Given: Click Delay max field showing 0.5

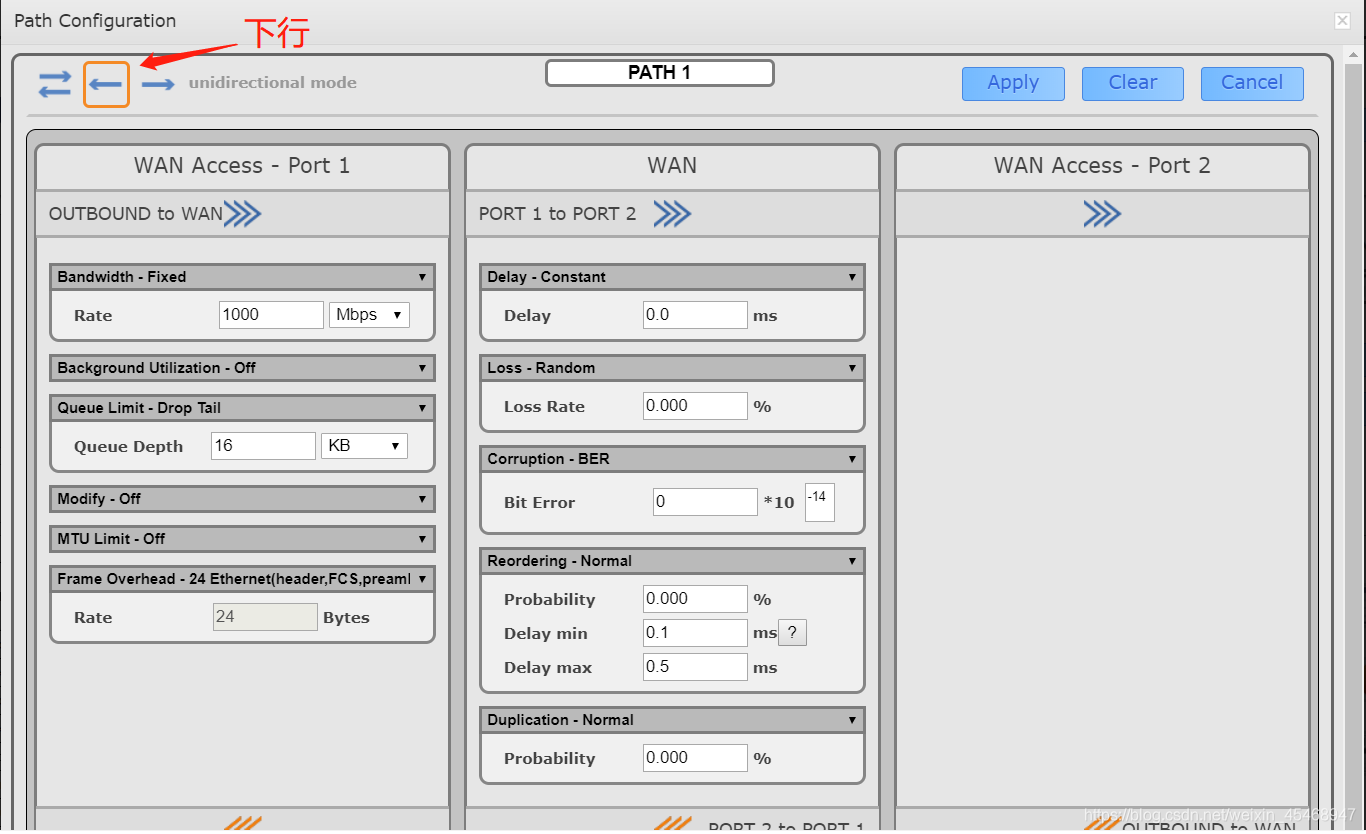Looking at the screenshot, I should 695,667.
